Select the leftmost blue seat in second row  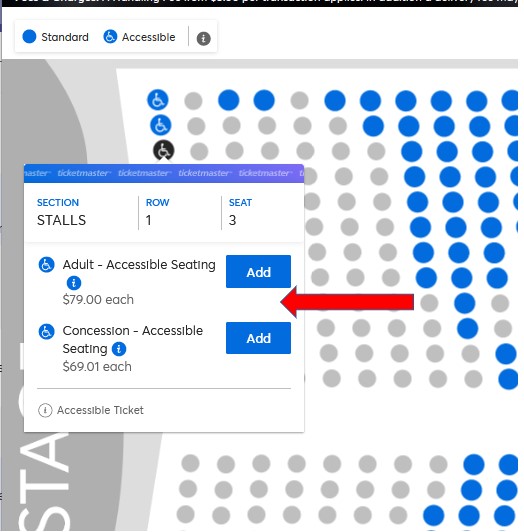[373, 126]
